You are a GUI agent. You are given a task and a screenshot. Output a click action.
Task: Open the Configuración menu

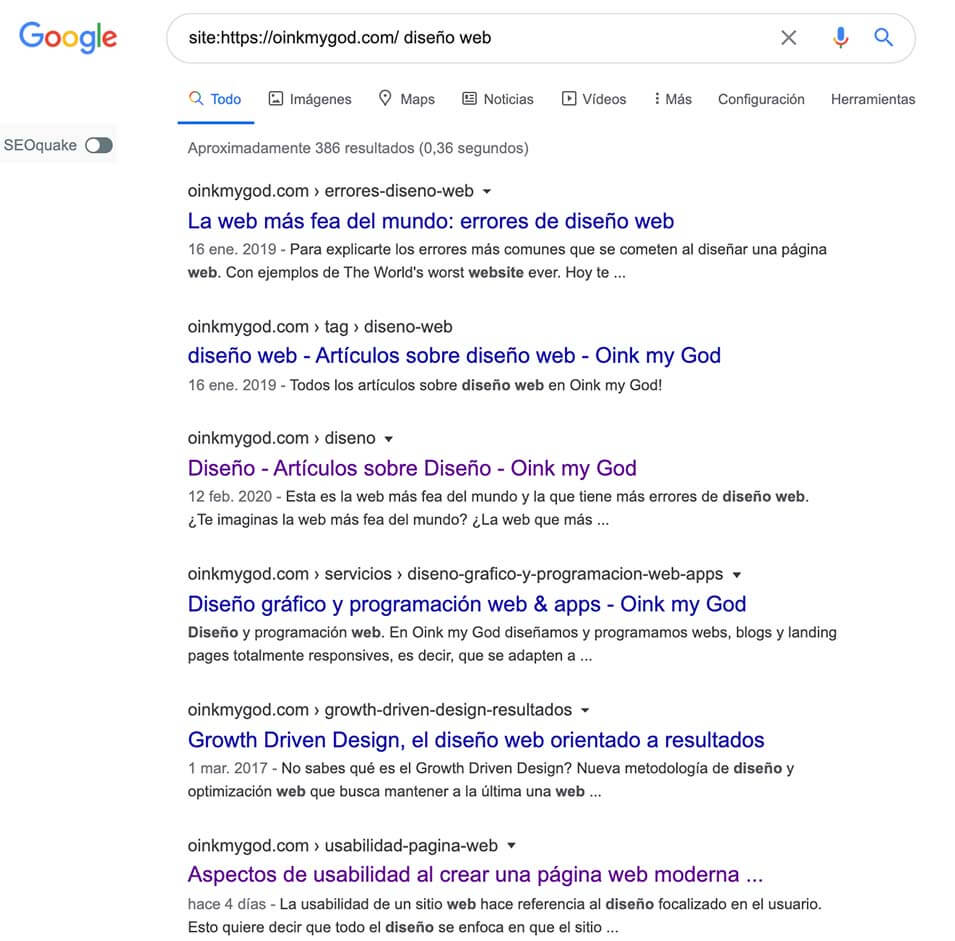pyautogui.click(x=761, y=99)
